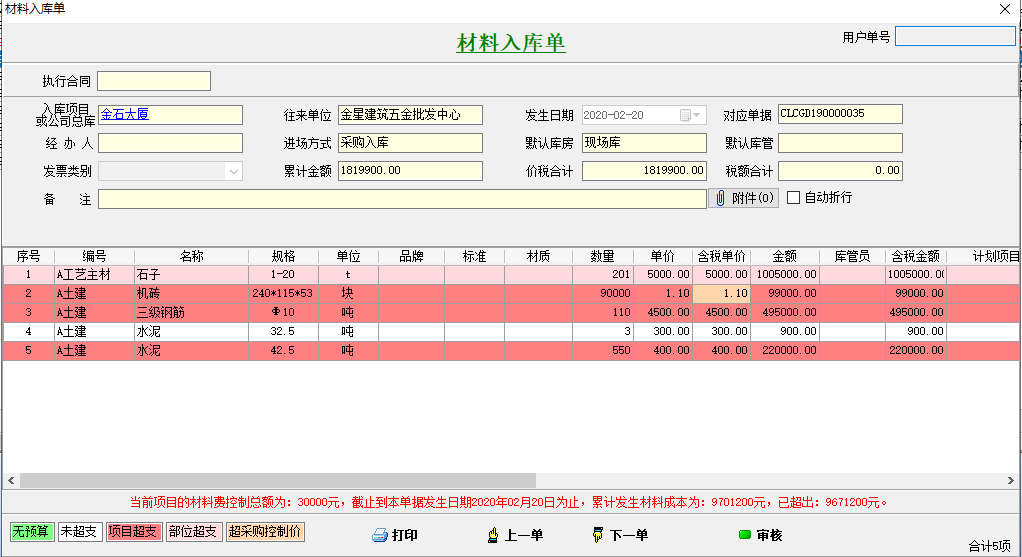Click the 无预算 legend swatch
Viewport: 1022px width, 557px height.
[32, 532]
